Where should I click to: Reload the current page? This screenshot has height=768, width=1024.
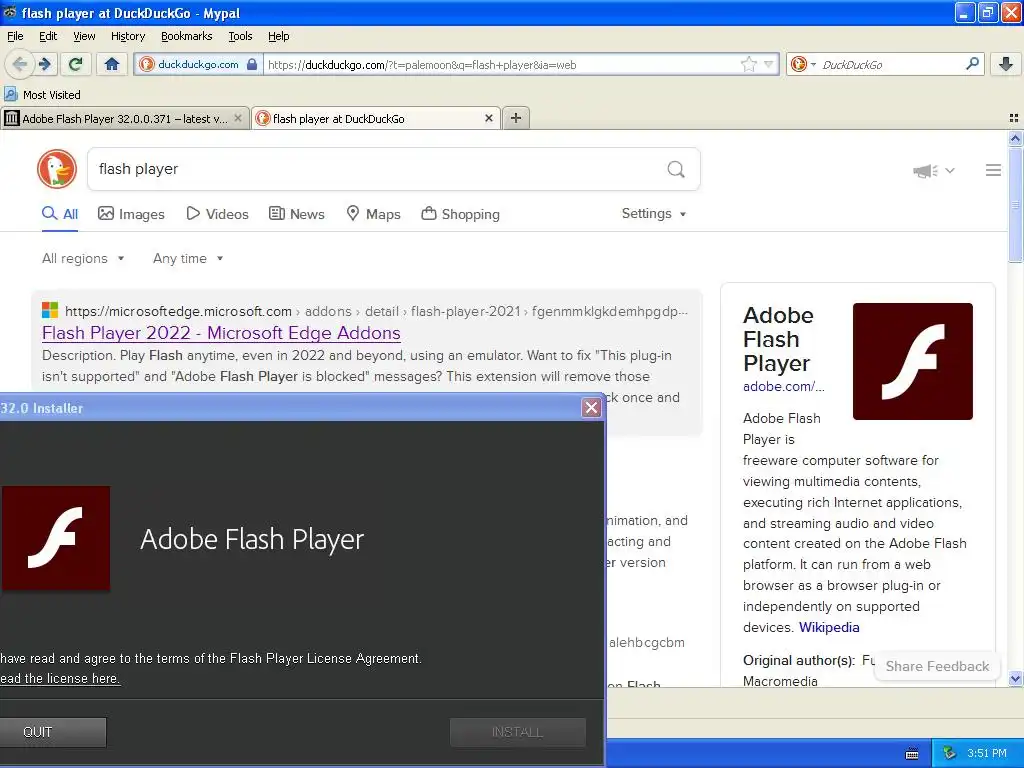[x=76, y=64]
